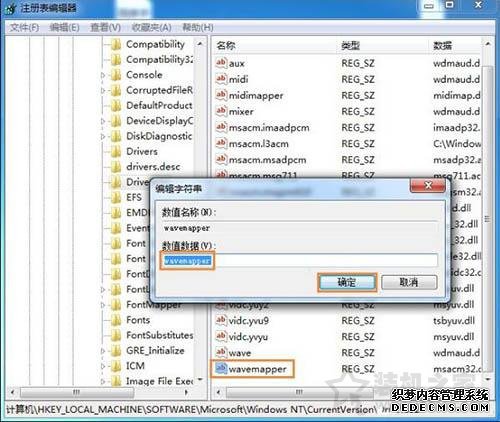
Task: Expand the Image File Exec tree node
Action: click(x=103, y=381)
